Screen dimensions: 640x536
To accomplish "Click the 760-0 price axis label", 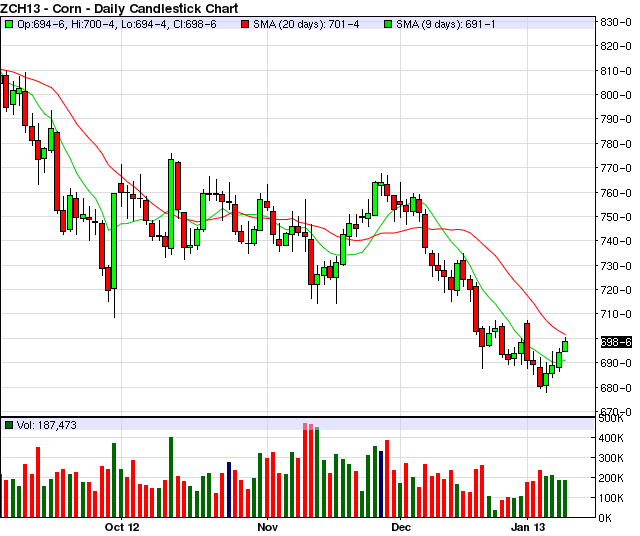I will coord(616,193).
